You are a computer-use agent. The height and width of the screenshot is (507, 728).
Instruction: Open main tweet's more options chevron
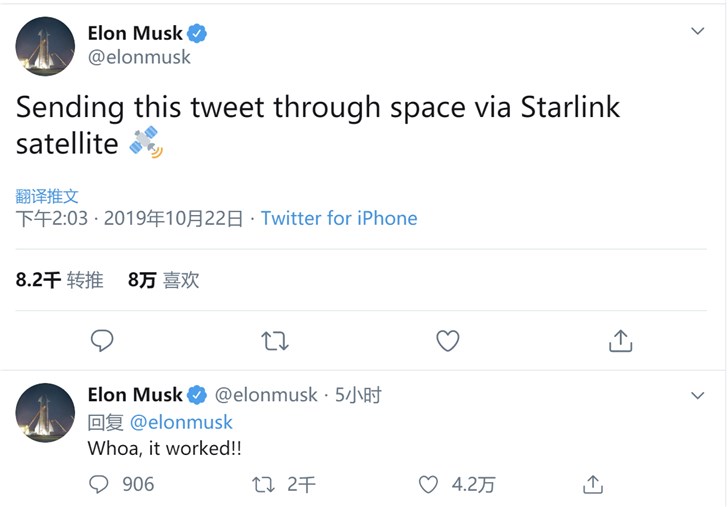698,32
